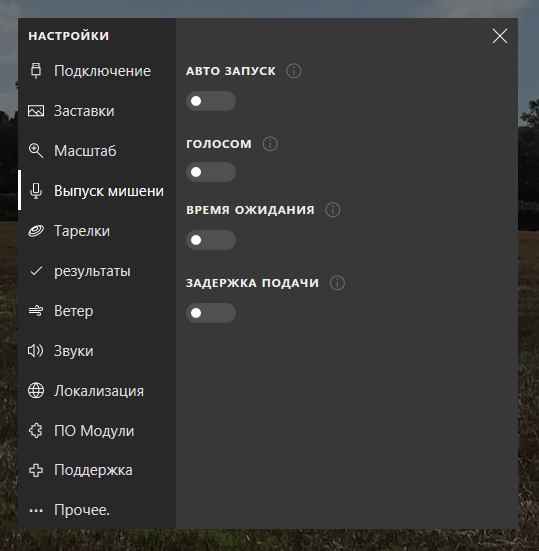This screenshot has width=539, height=551.
Task: Show info for АВТО ЗАПУСК
Action: tap(294, 71)
